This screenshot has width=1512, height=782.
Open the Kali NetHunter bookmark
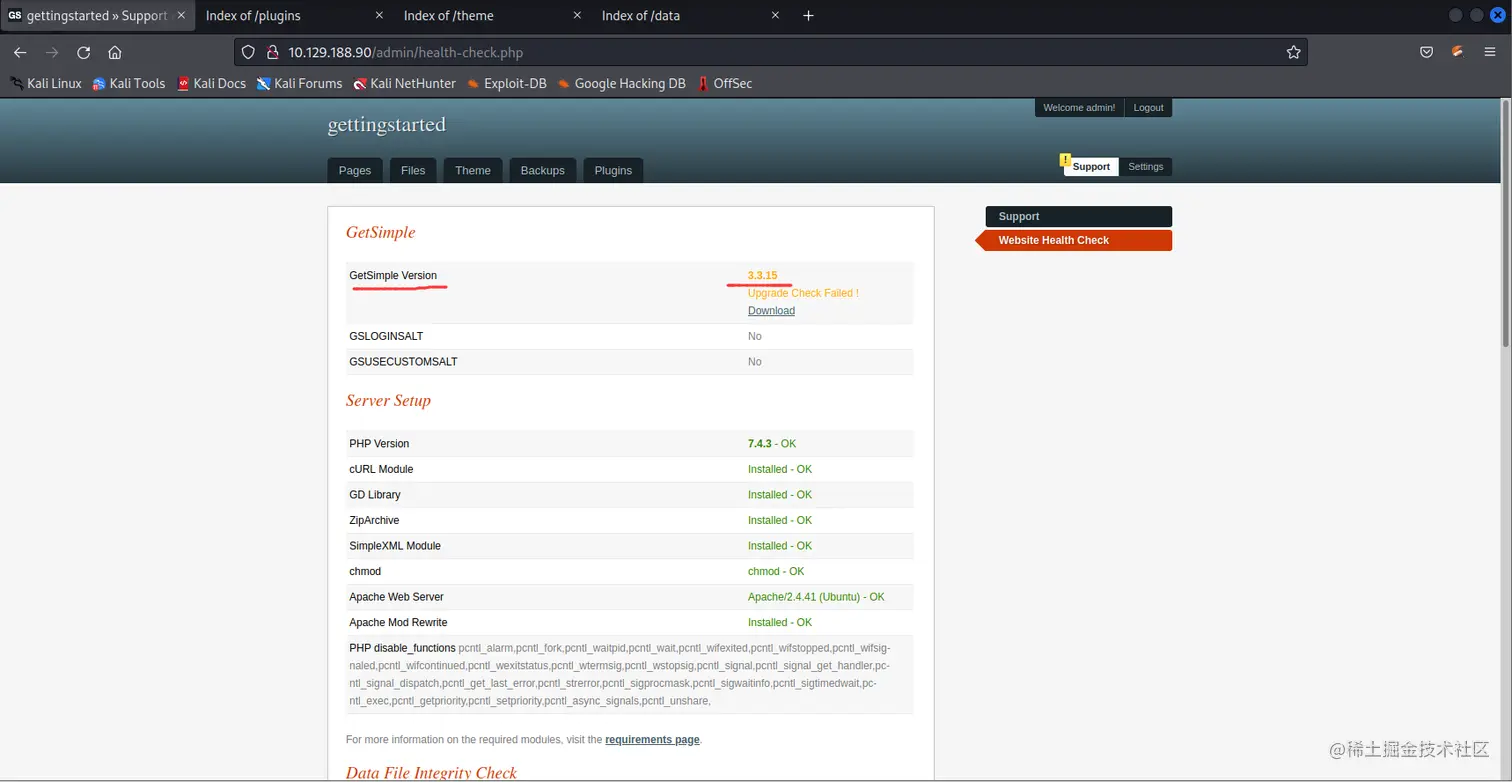pos(404,83)
